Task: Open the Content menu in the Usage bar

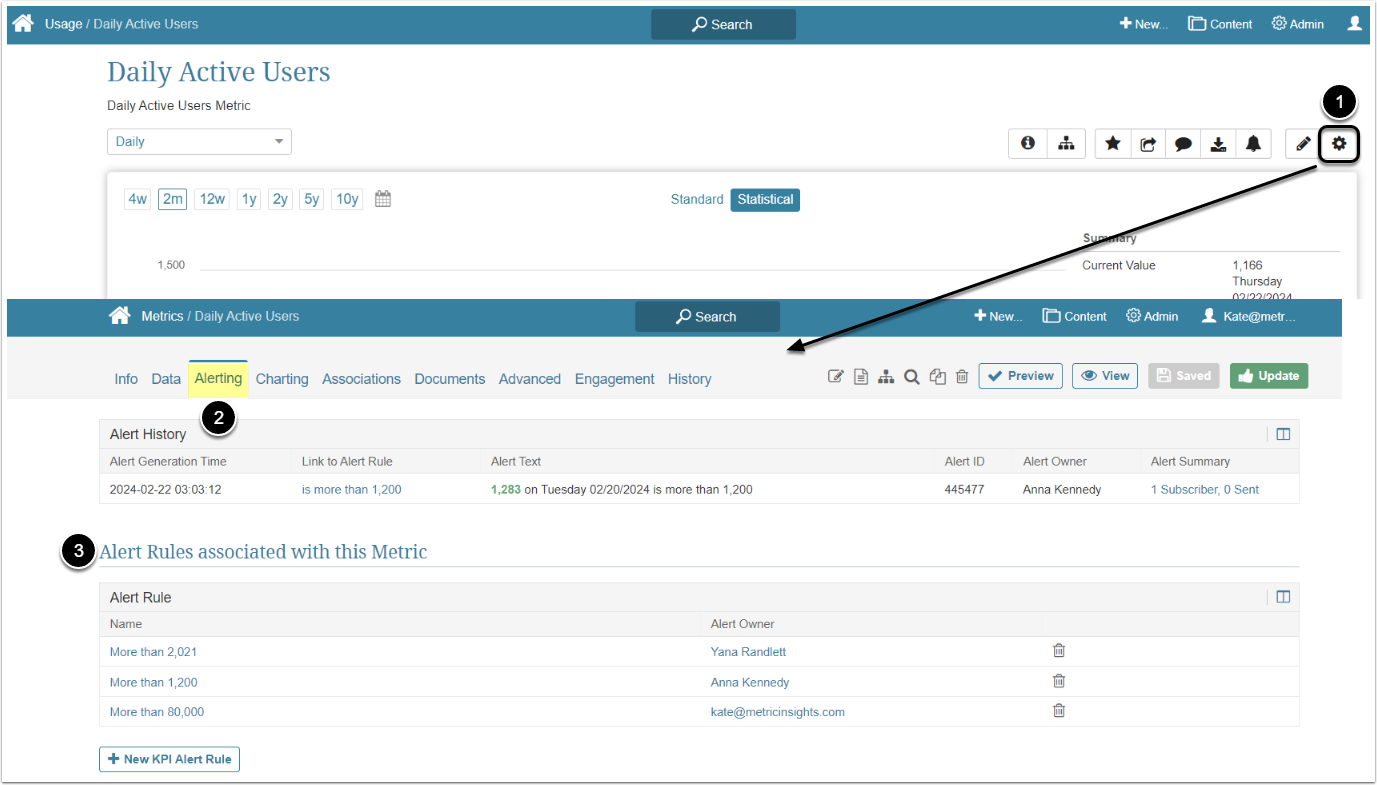Action: pos(1220,24)
